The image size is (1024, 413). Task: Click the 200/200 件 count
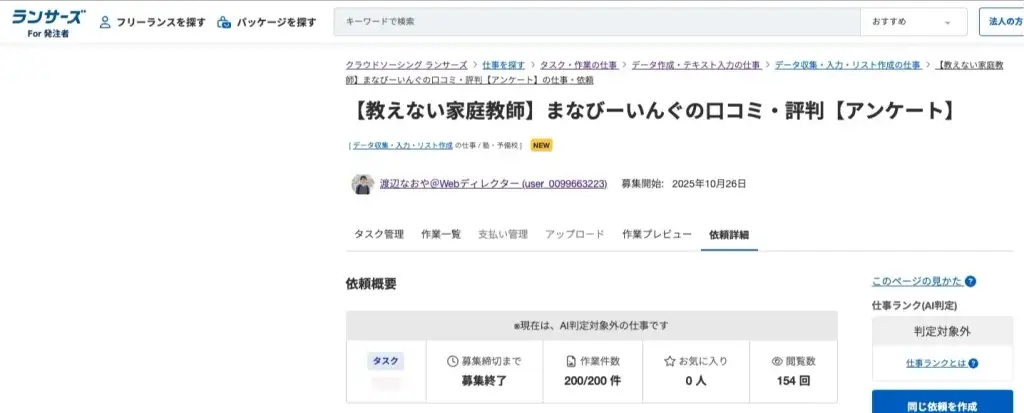[592, 380]
